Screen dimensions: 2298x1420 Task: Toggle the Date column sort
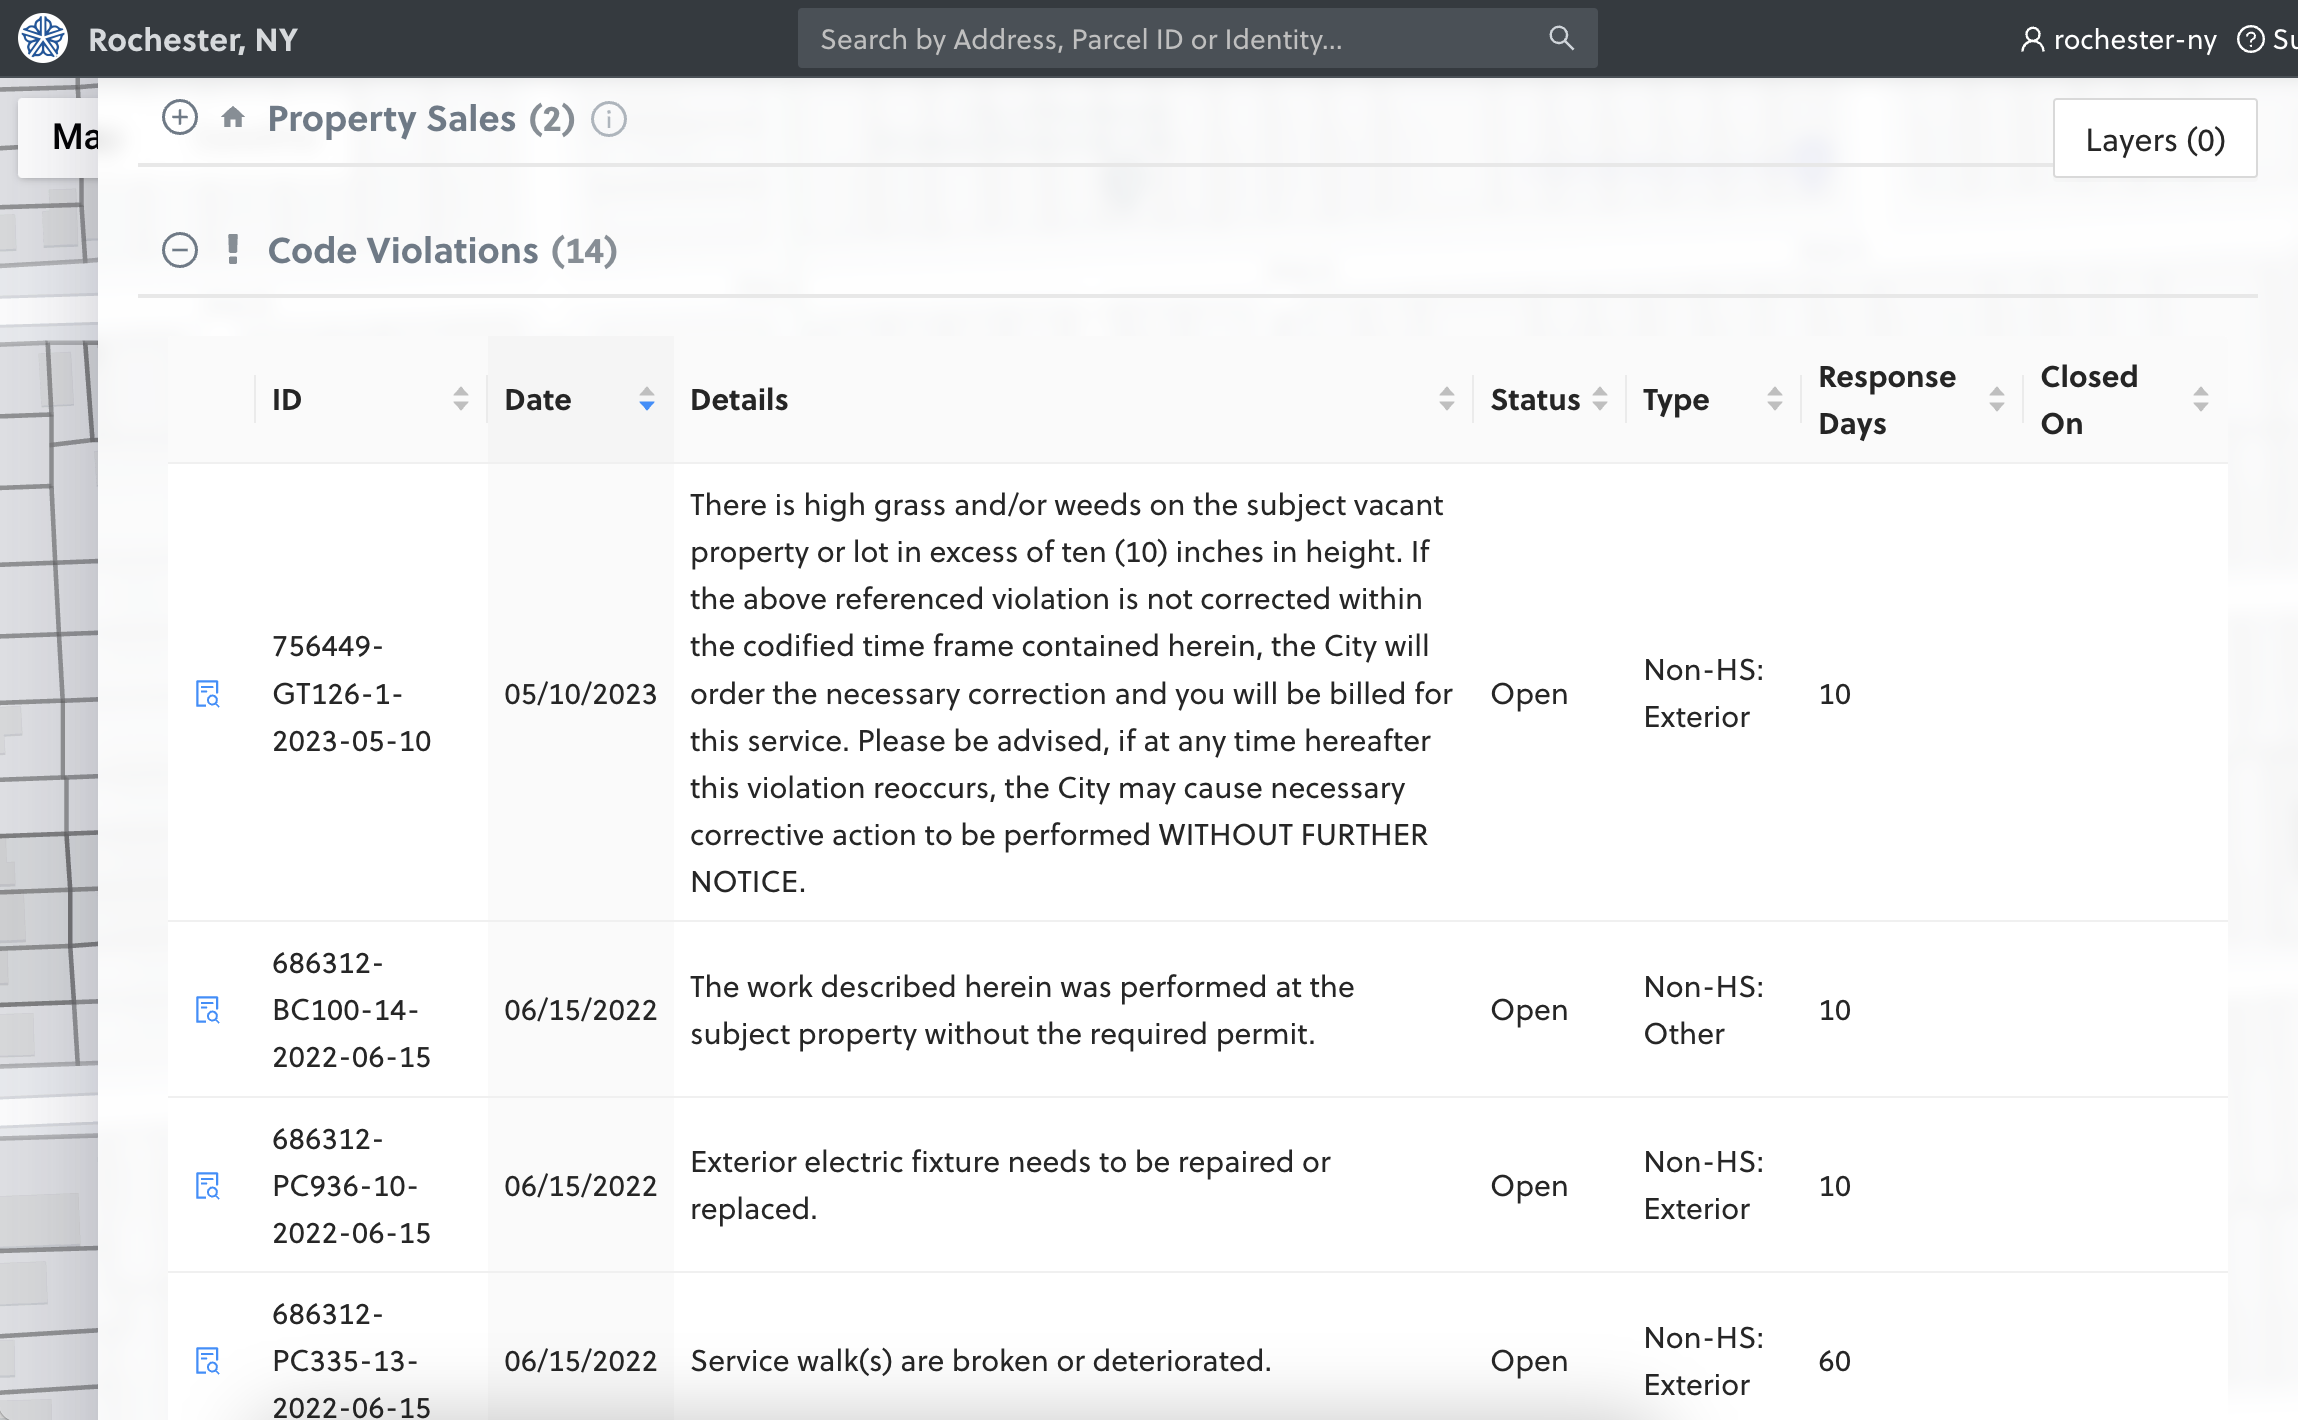tap(646, 399)
